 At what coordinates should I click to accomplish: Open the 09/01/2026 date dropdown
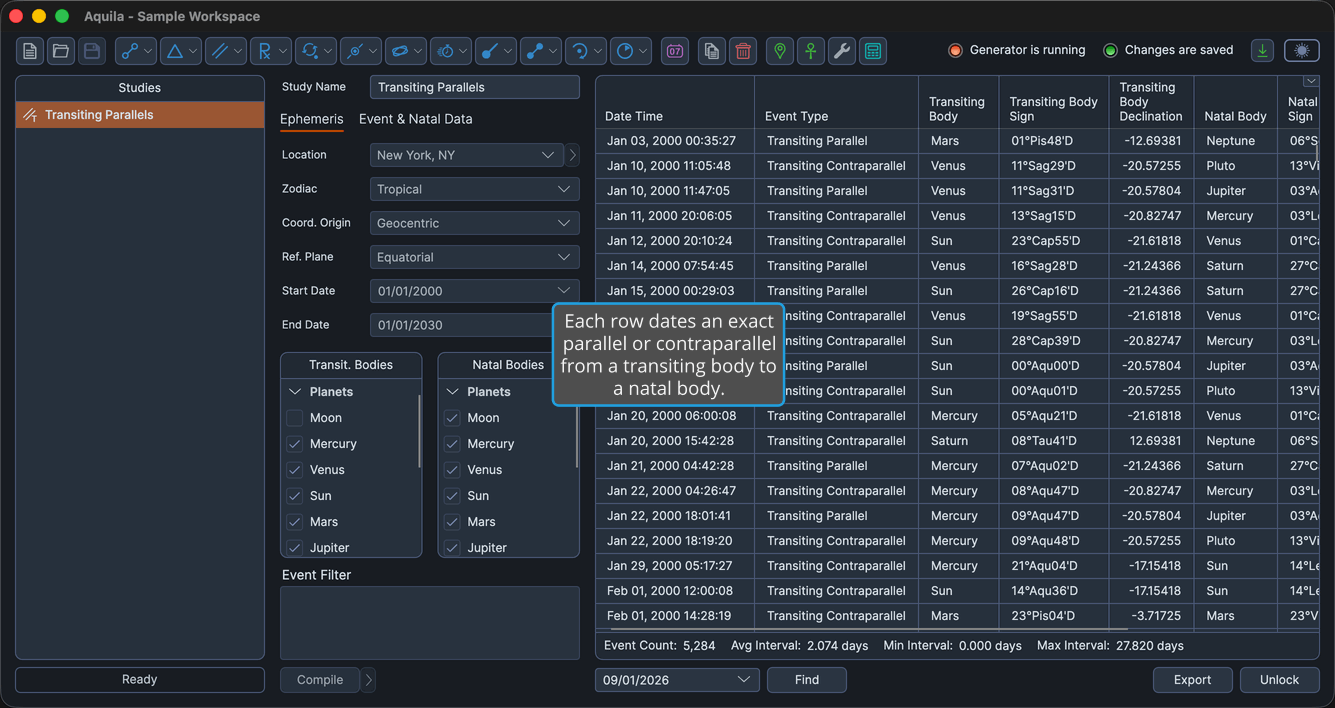[676, 680]
